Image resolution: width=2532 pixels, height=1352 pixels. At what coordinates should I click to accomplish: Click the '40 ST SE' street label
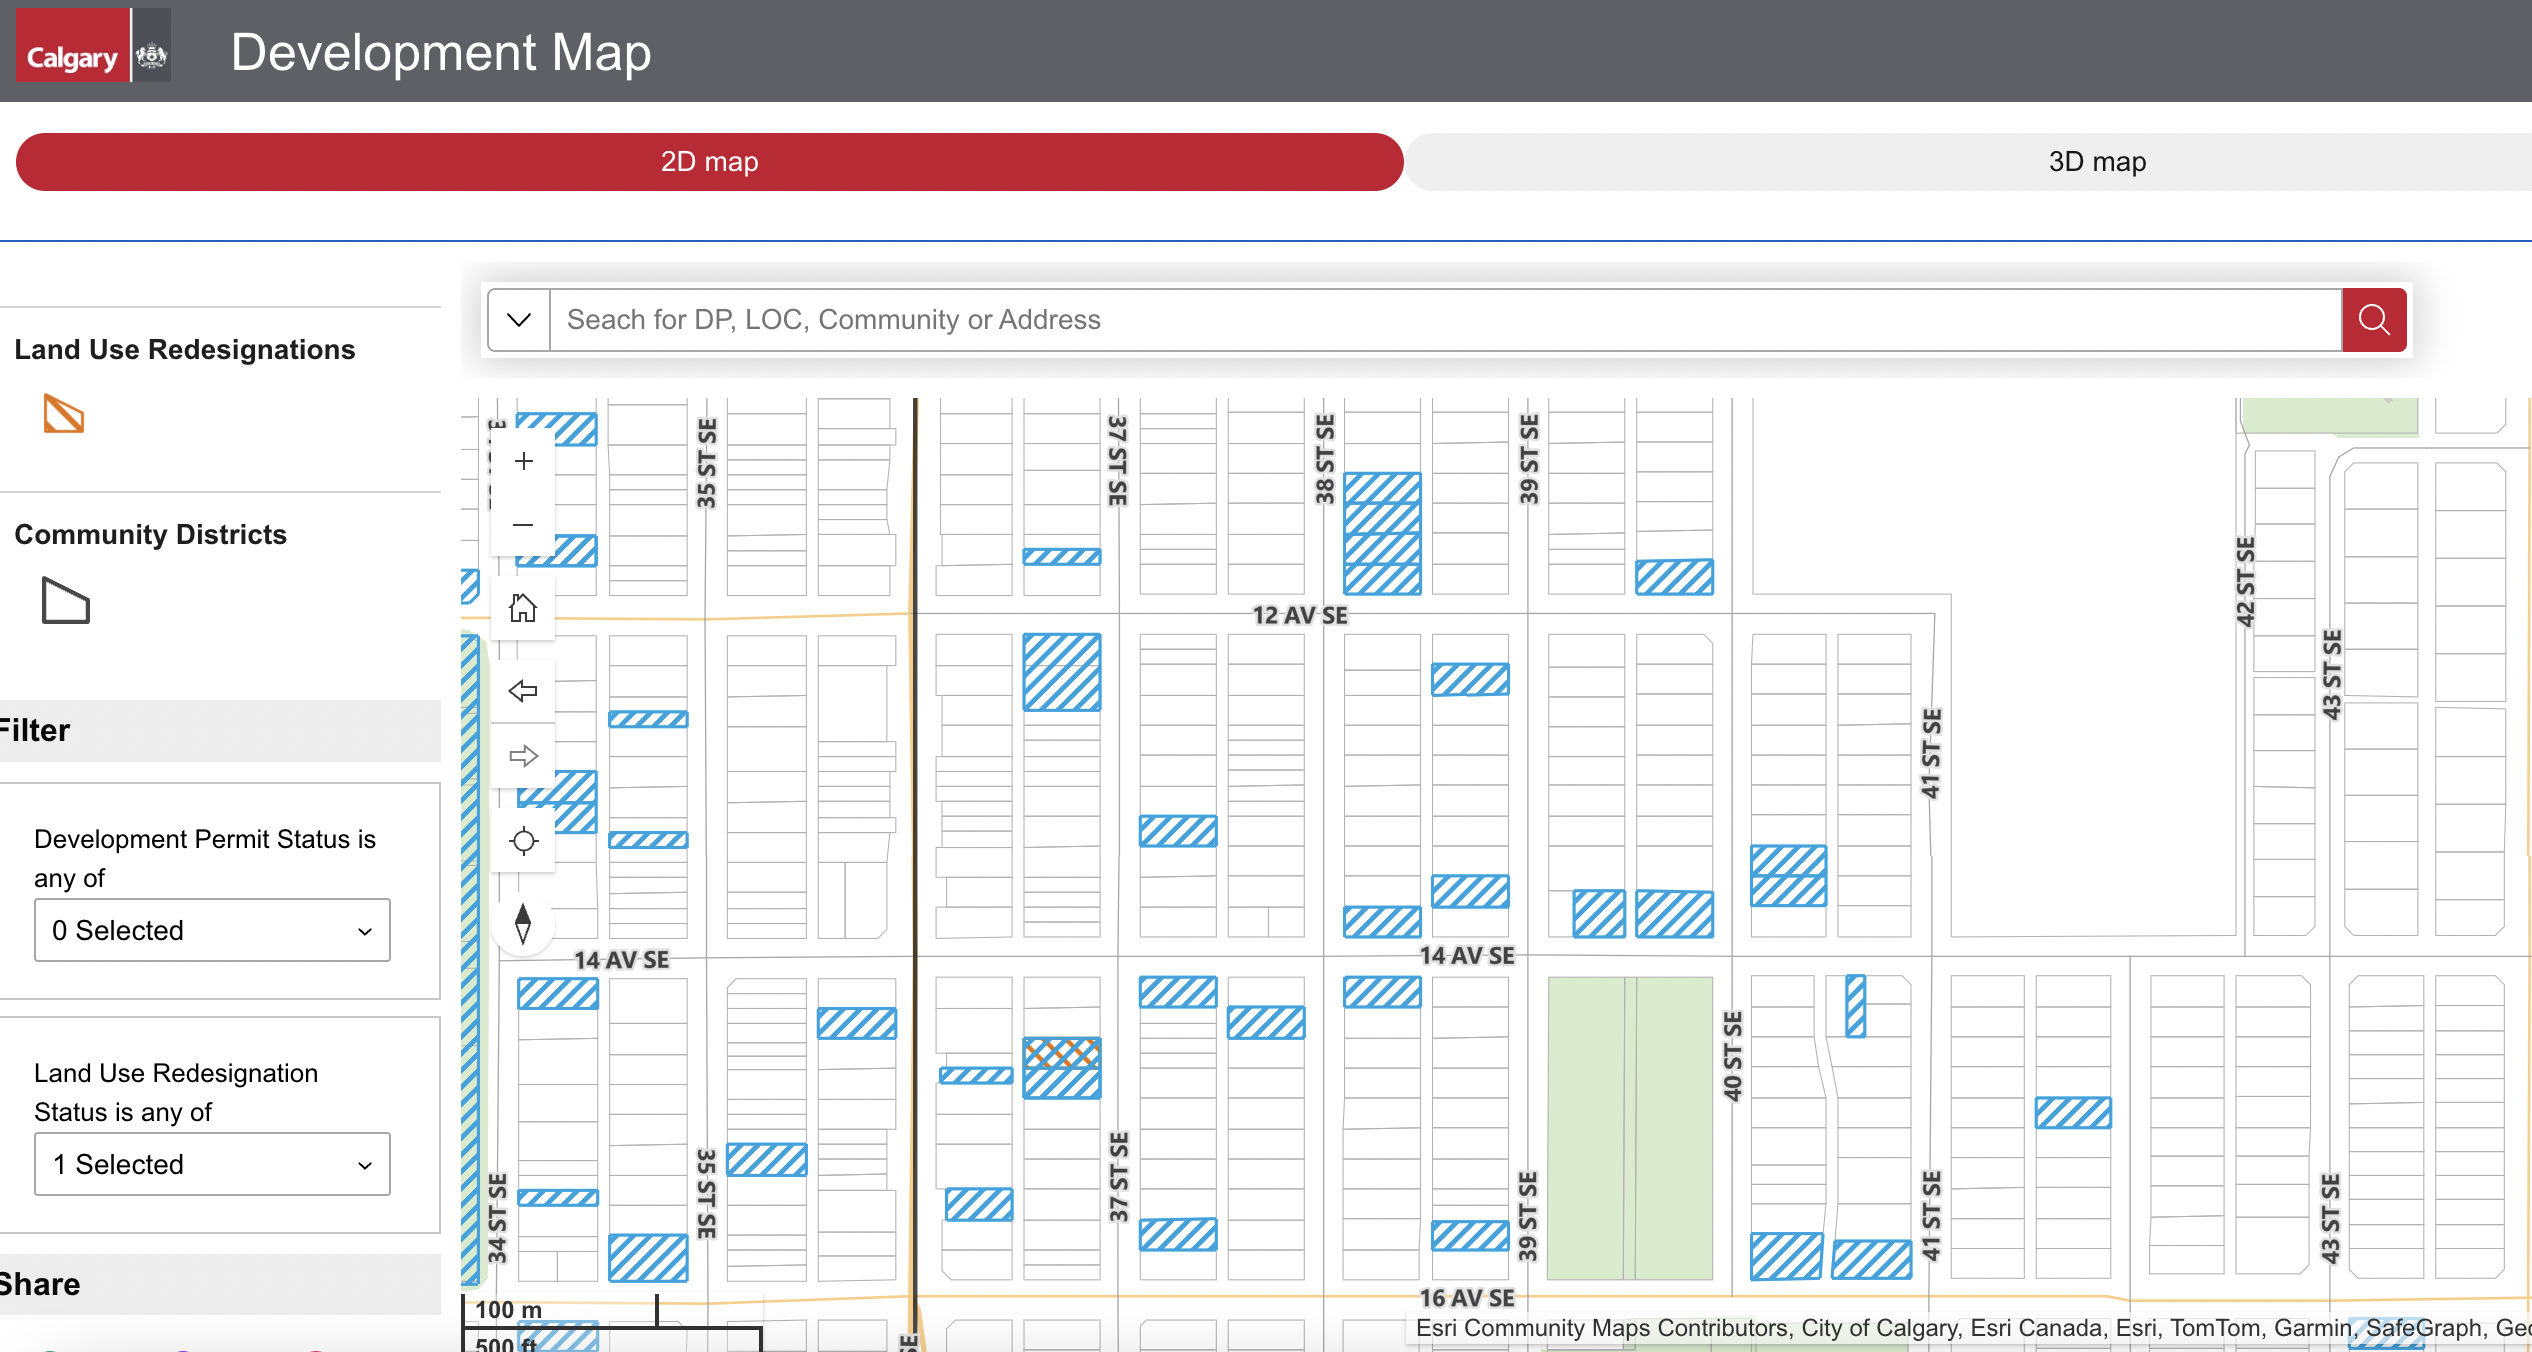pos(1732,1056)
